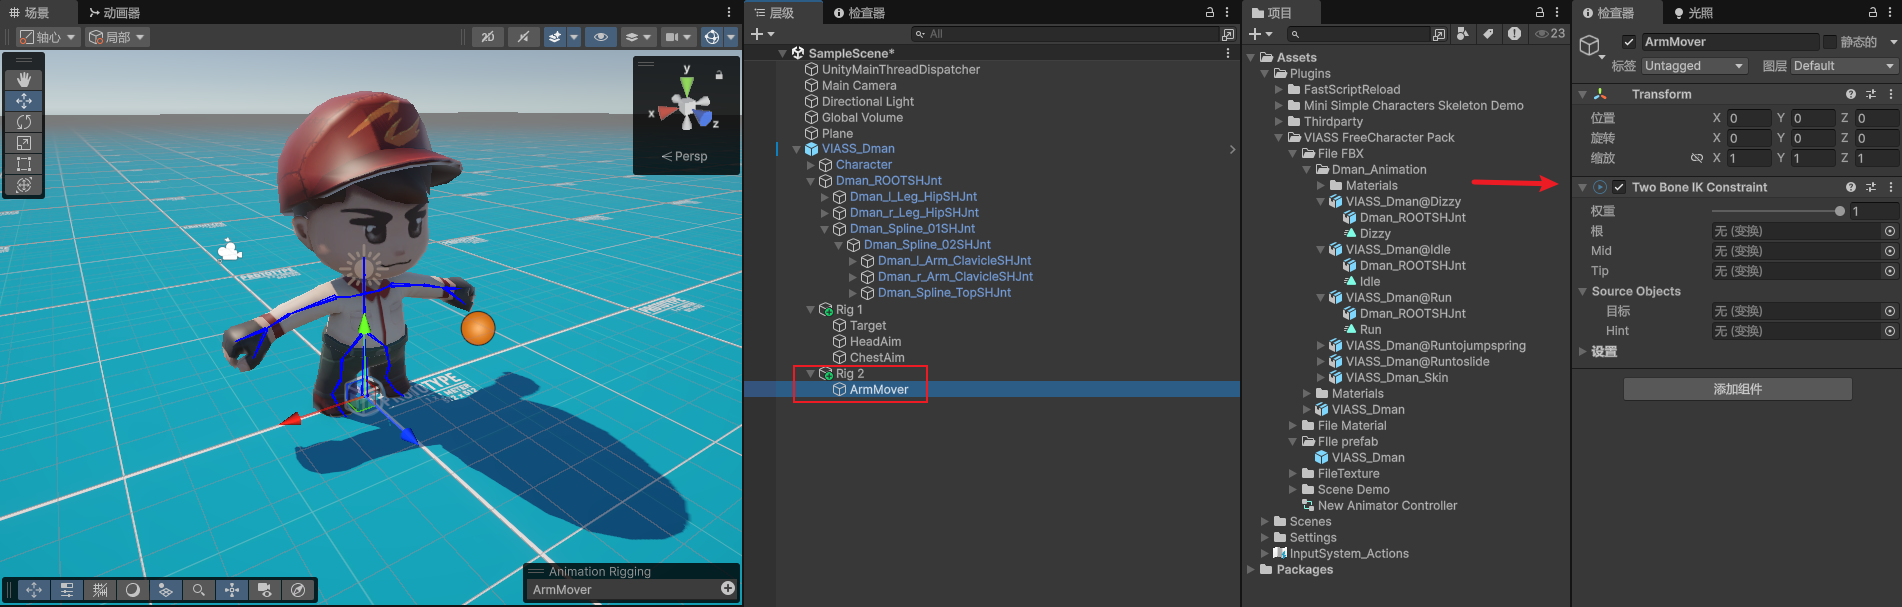Image resolution: width=1902 pixels, height=607 pixels.
Task: Toggle ArmMover active checkbox
Action: coord(1629,42)
